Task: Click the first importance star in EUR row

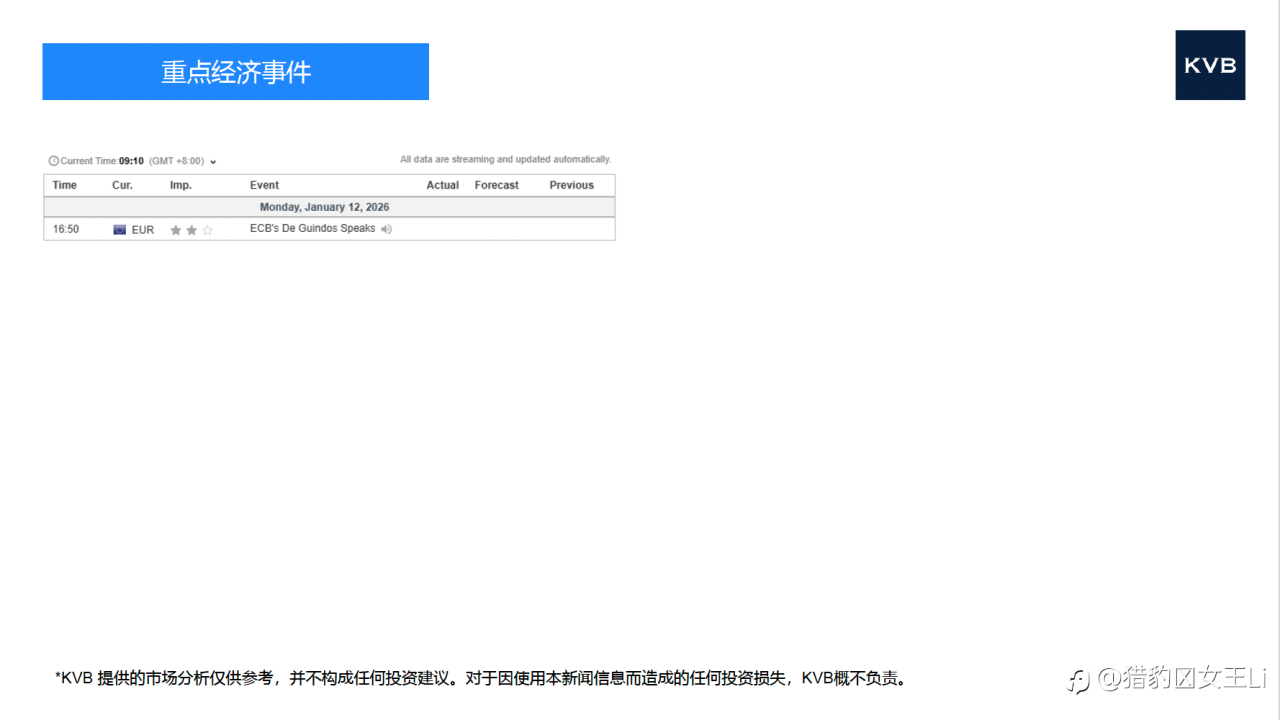Action: (x=176, y=230)
